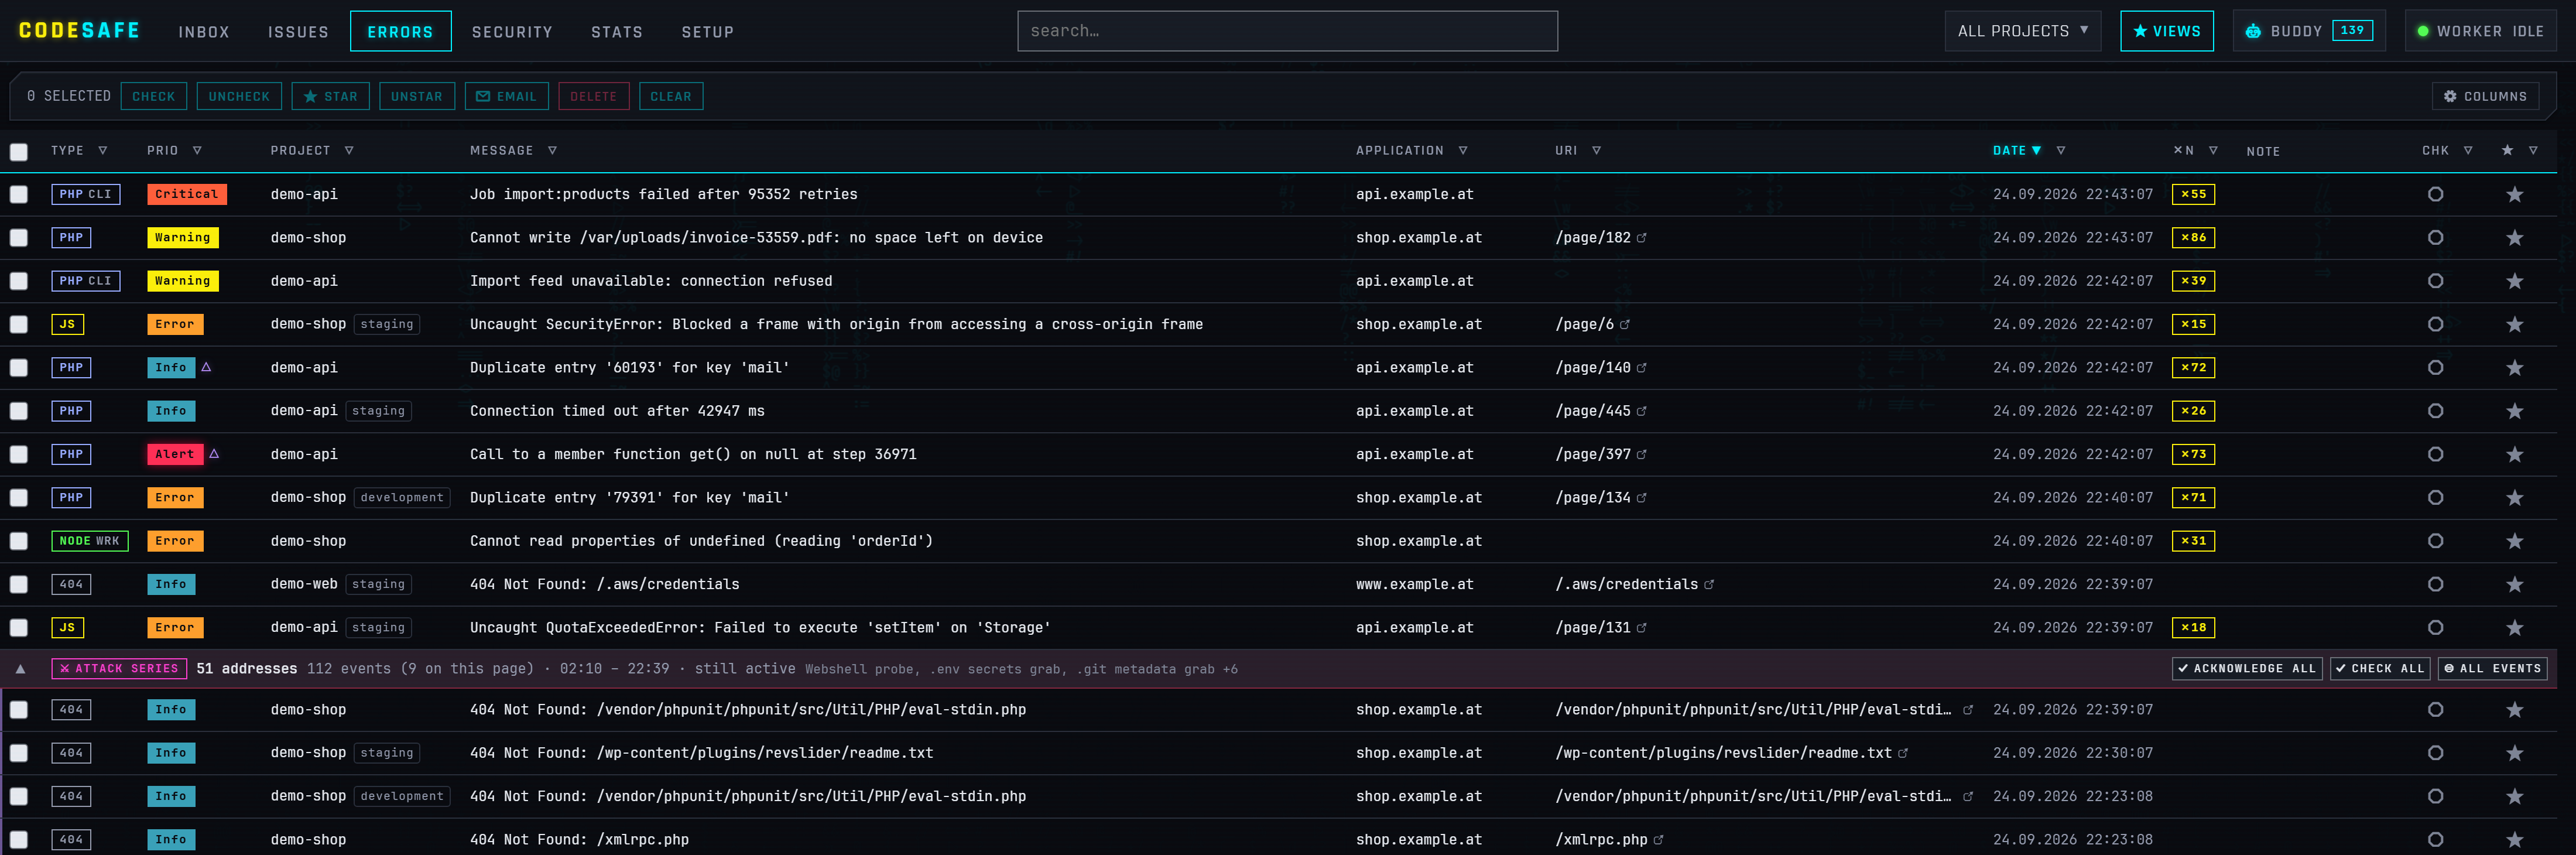2576x855 pixels.
Task: Open the All Projects dropdown
Action: pos(2022,31)
